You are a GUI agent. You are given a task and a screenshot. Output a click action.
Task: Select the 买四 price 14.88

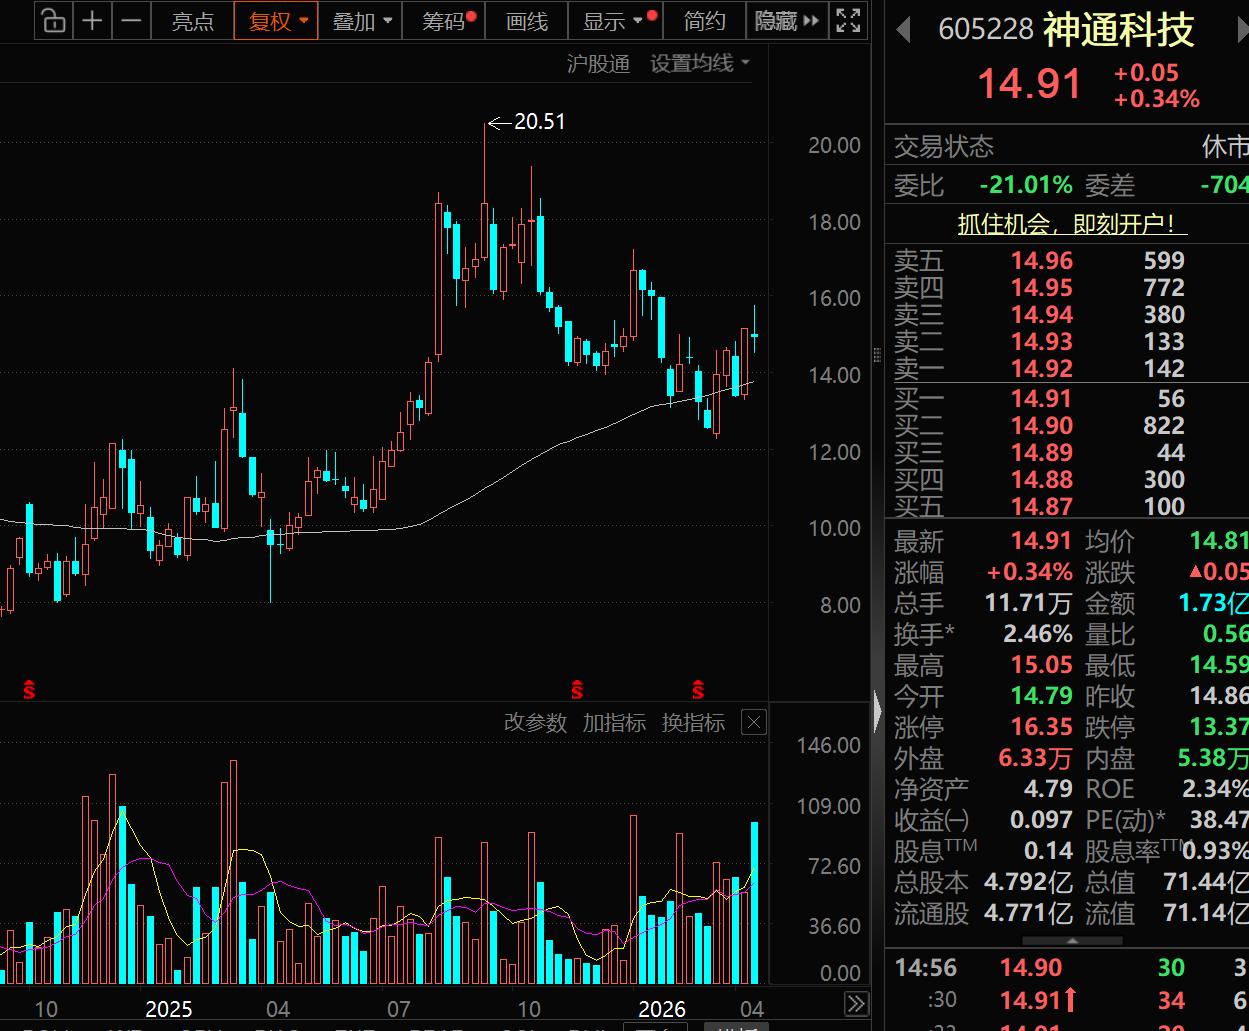click(x=1041, y=480)
